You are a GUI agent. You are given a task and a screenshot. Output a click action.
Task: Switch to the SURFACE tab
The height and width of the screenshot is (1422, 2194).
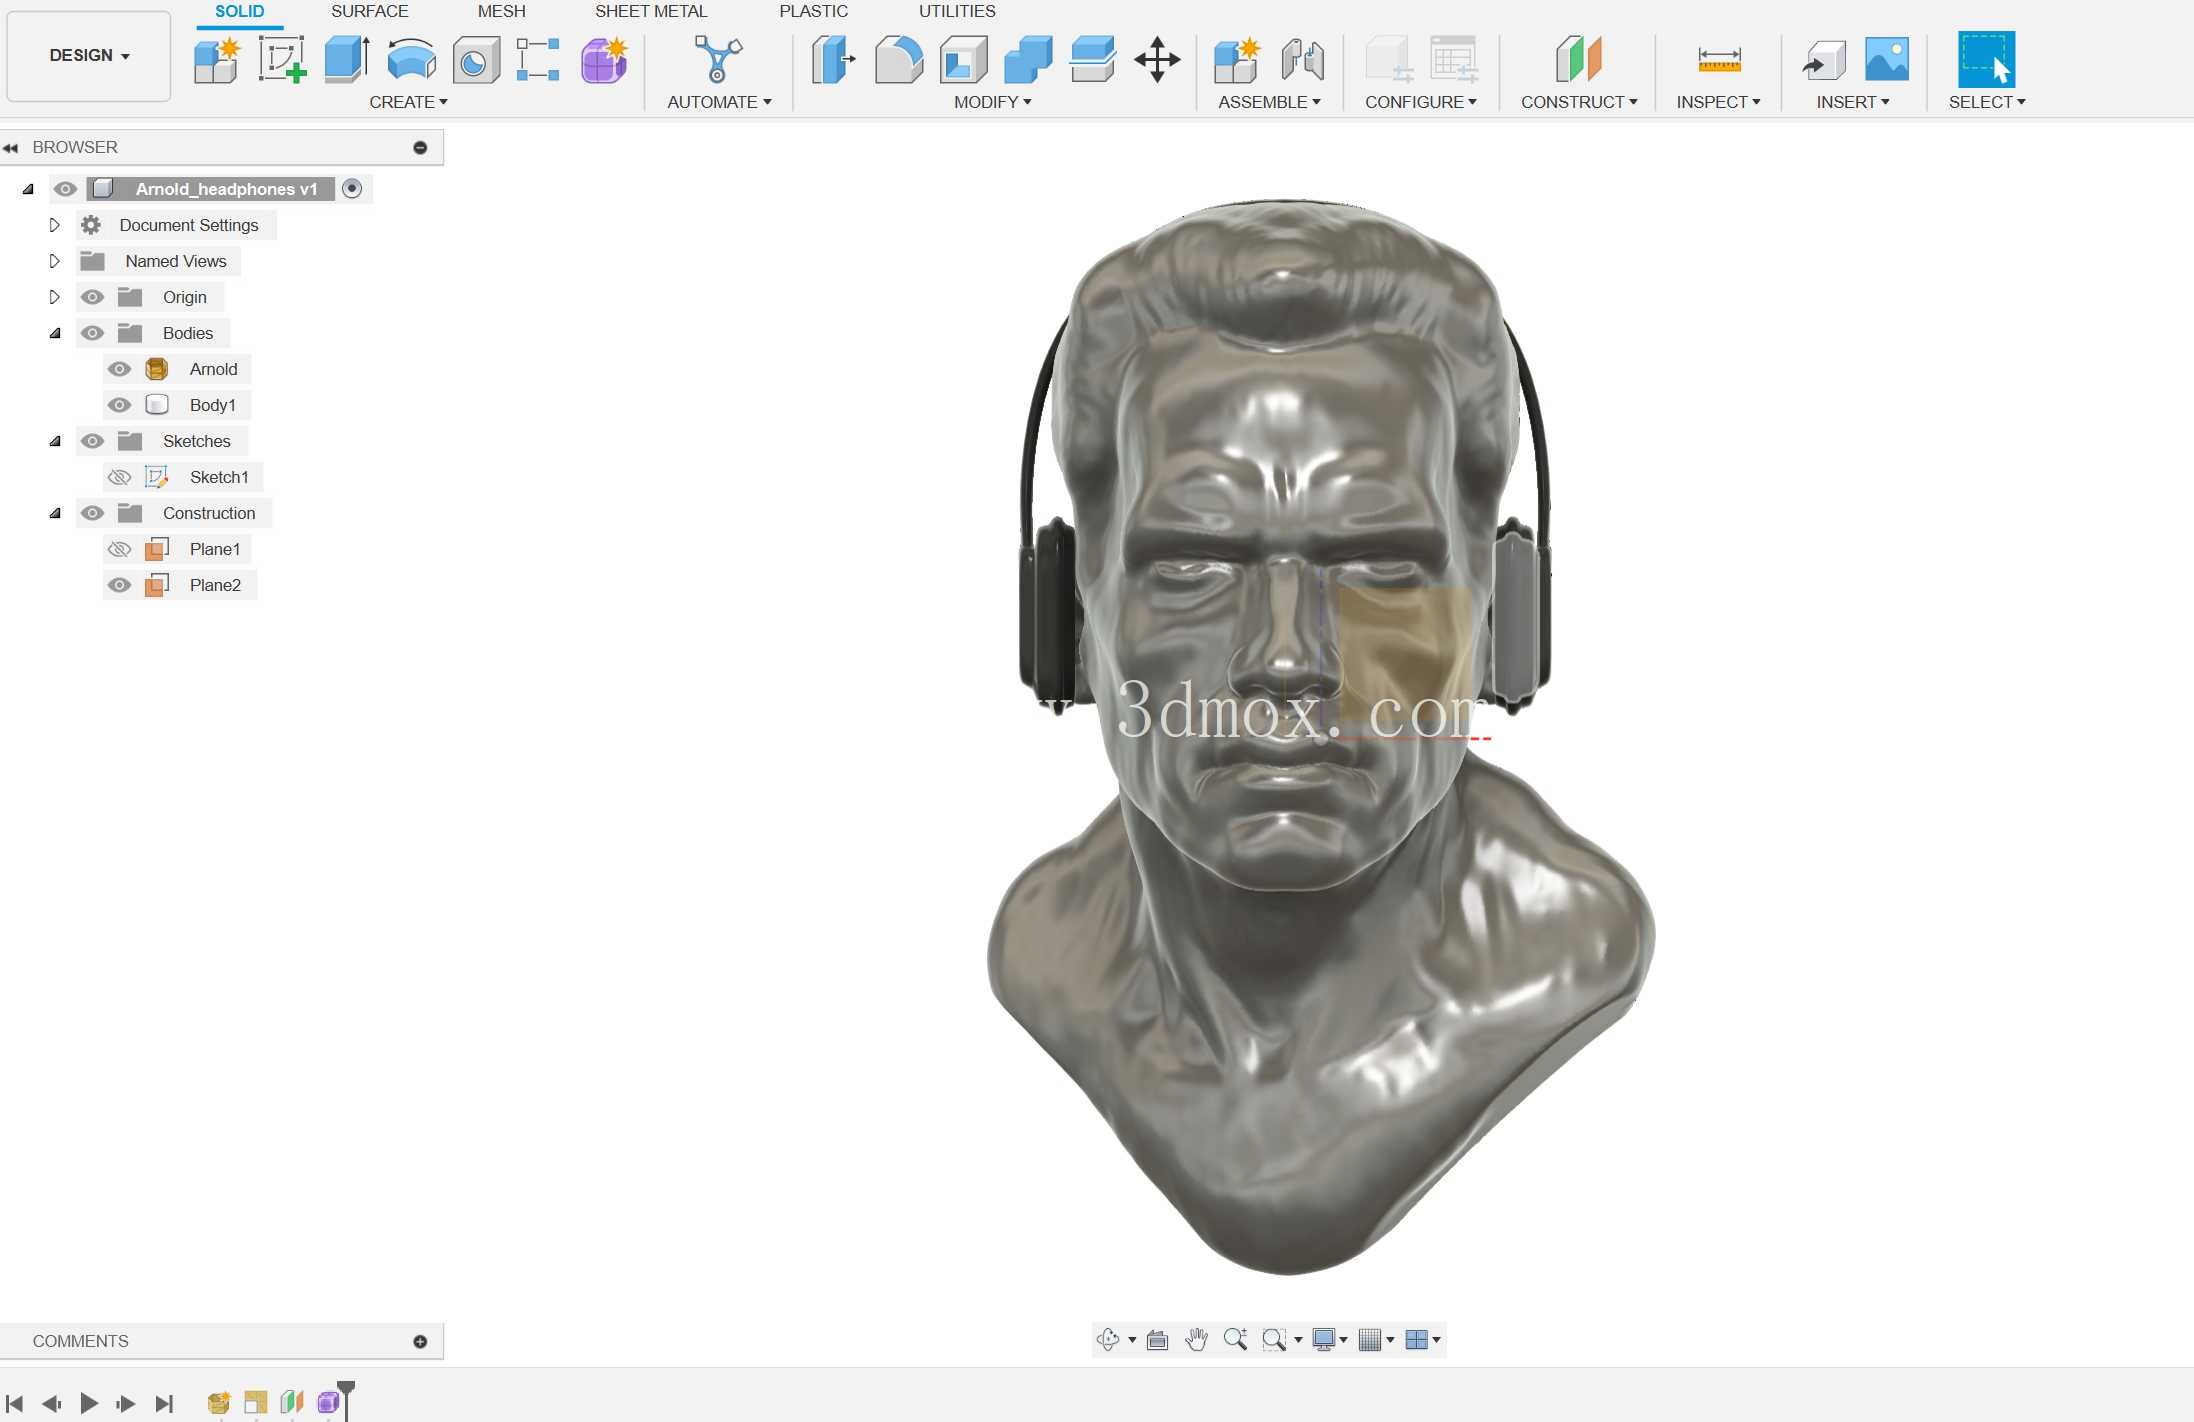tap(370, 11)
